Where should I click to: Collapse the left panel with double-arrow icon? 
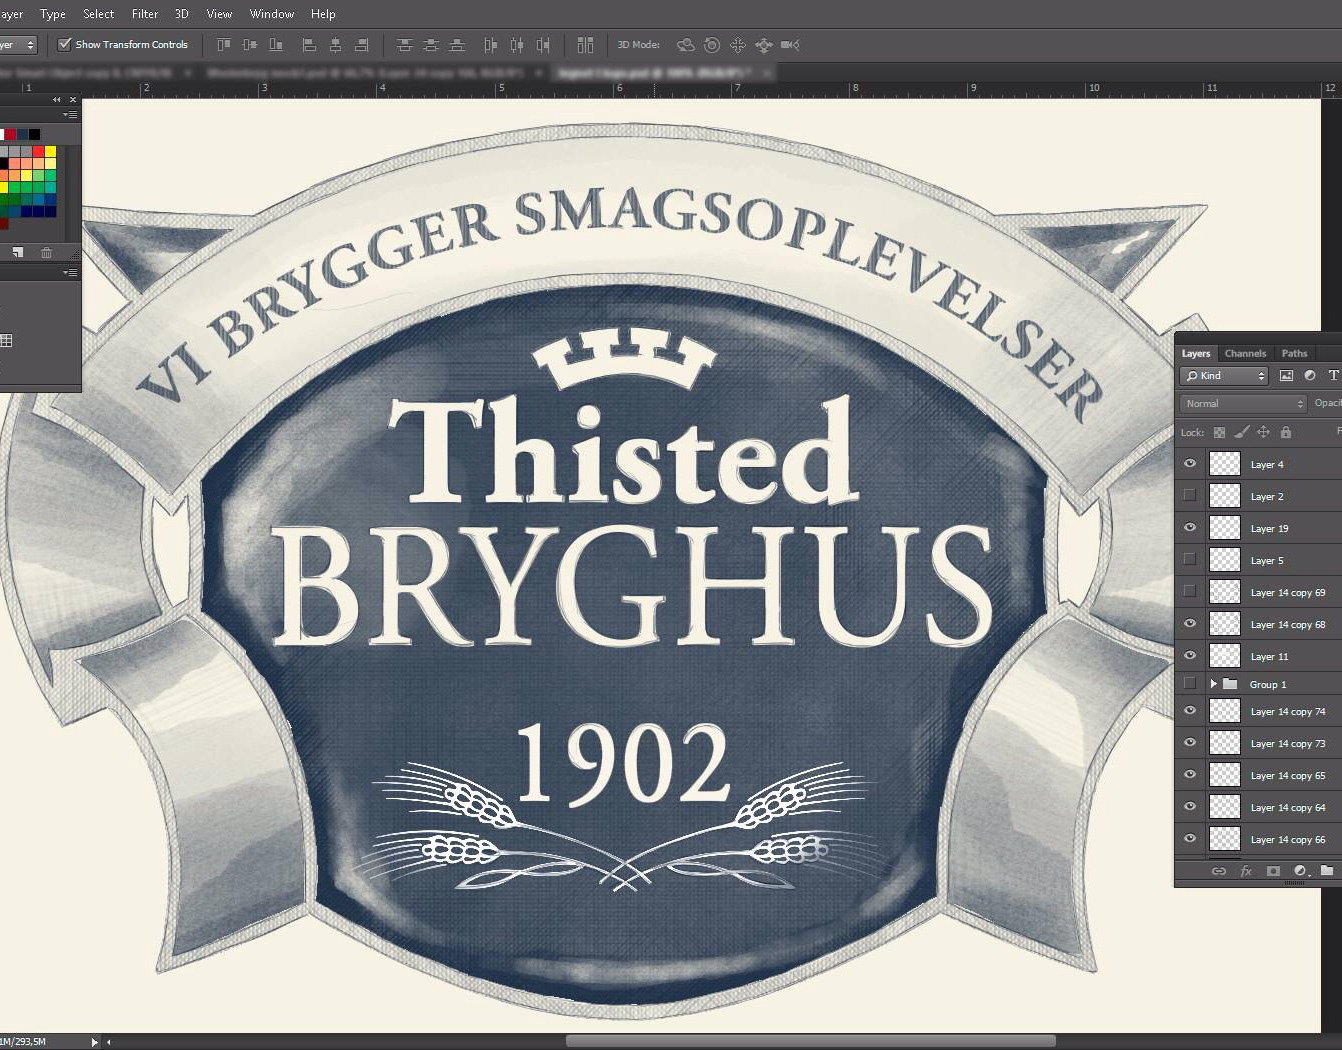pos(57,100)
